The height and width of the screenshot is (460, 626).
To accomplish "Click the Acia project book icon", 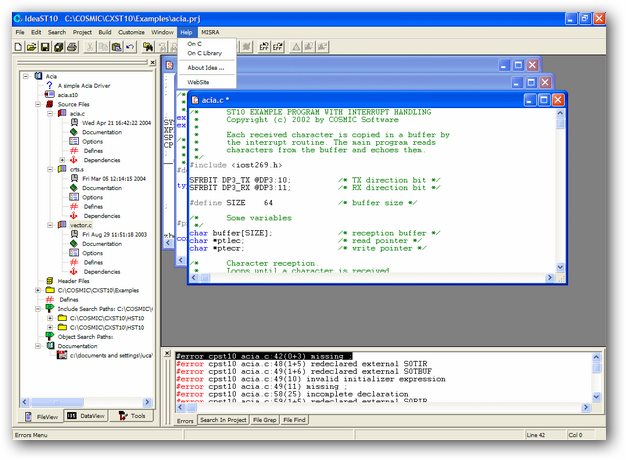I will pyautogui.click(x=39, y=75).
